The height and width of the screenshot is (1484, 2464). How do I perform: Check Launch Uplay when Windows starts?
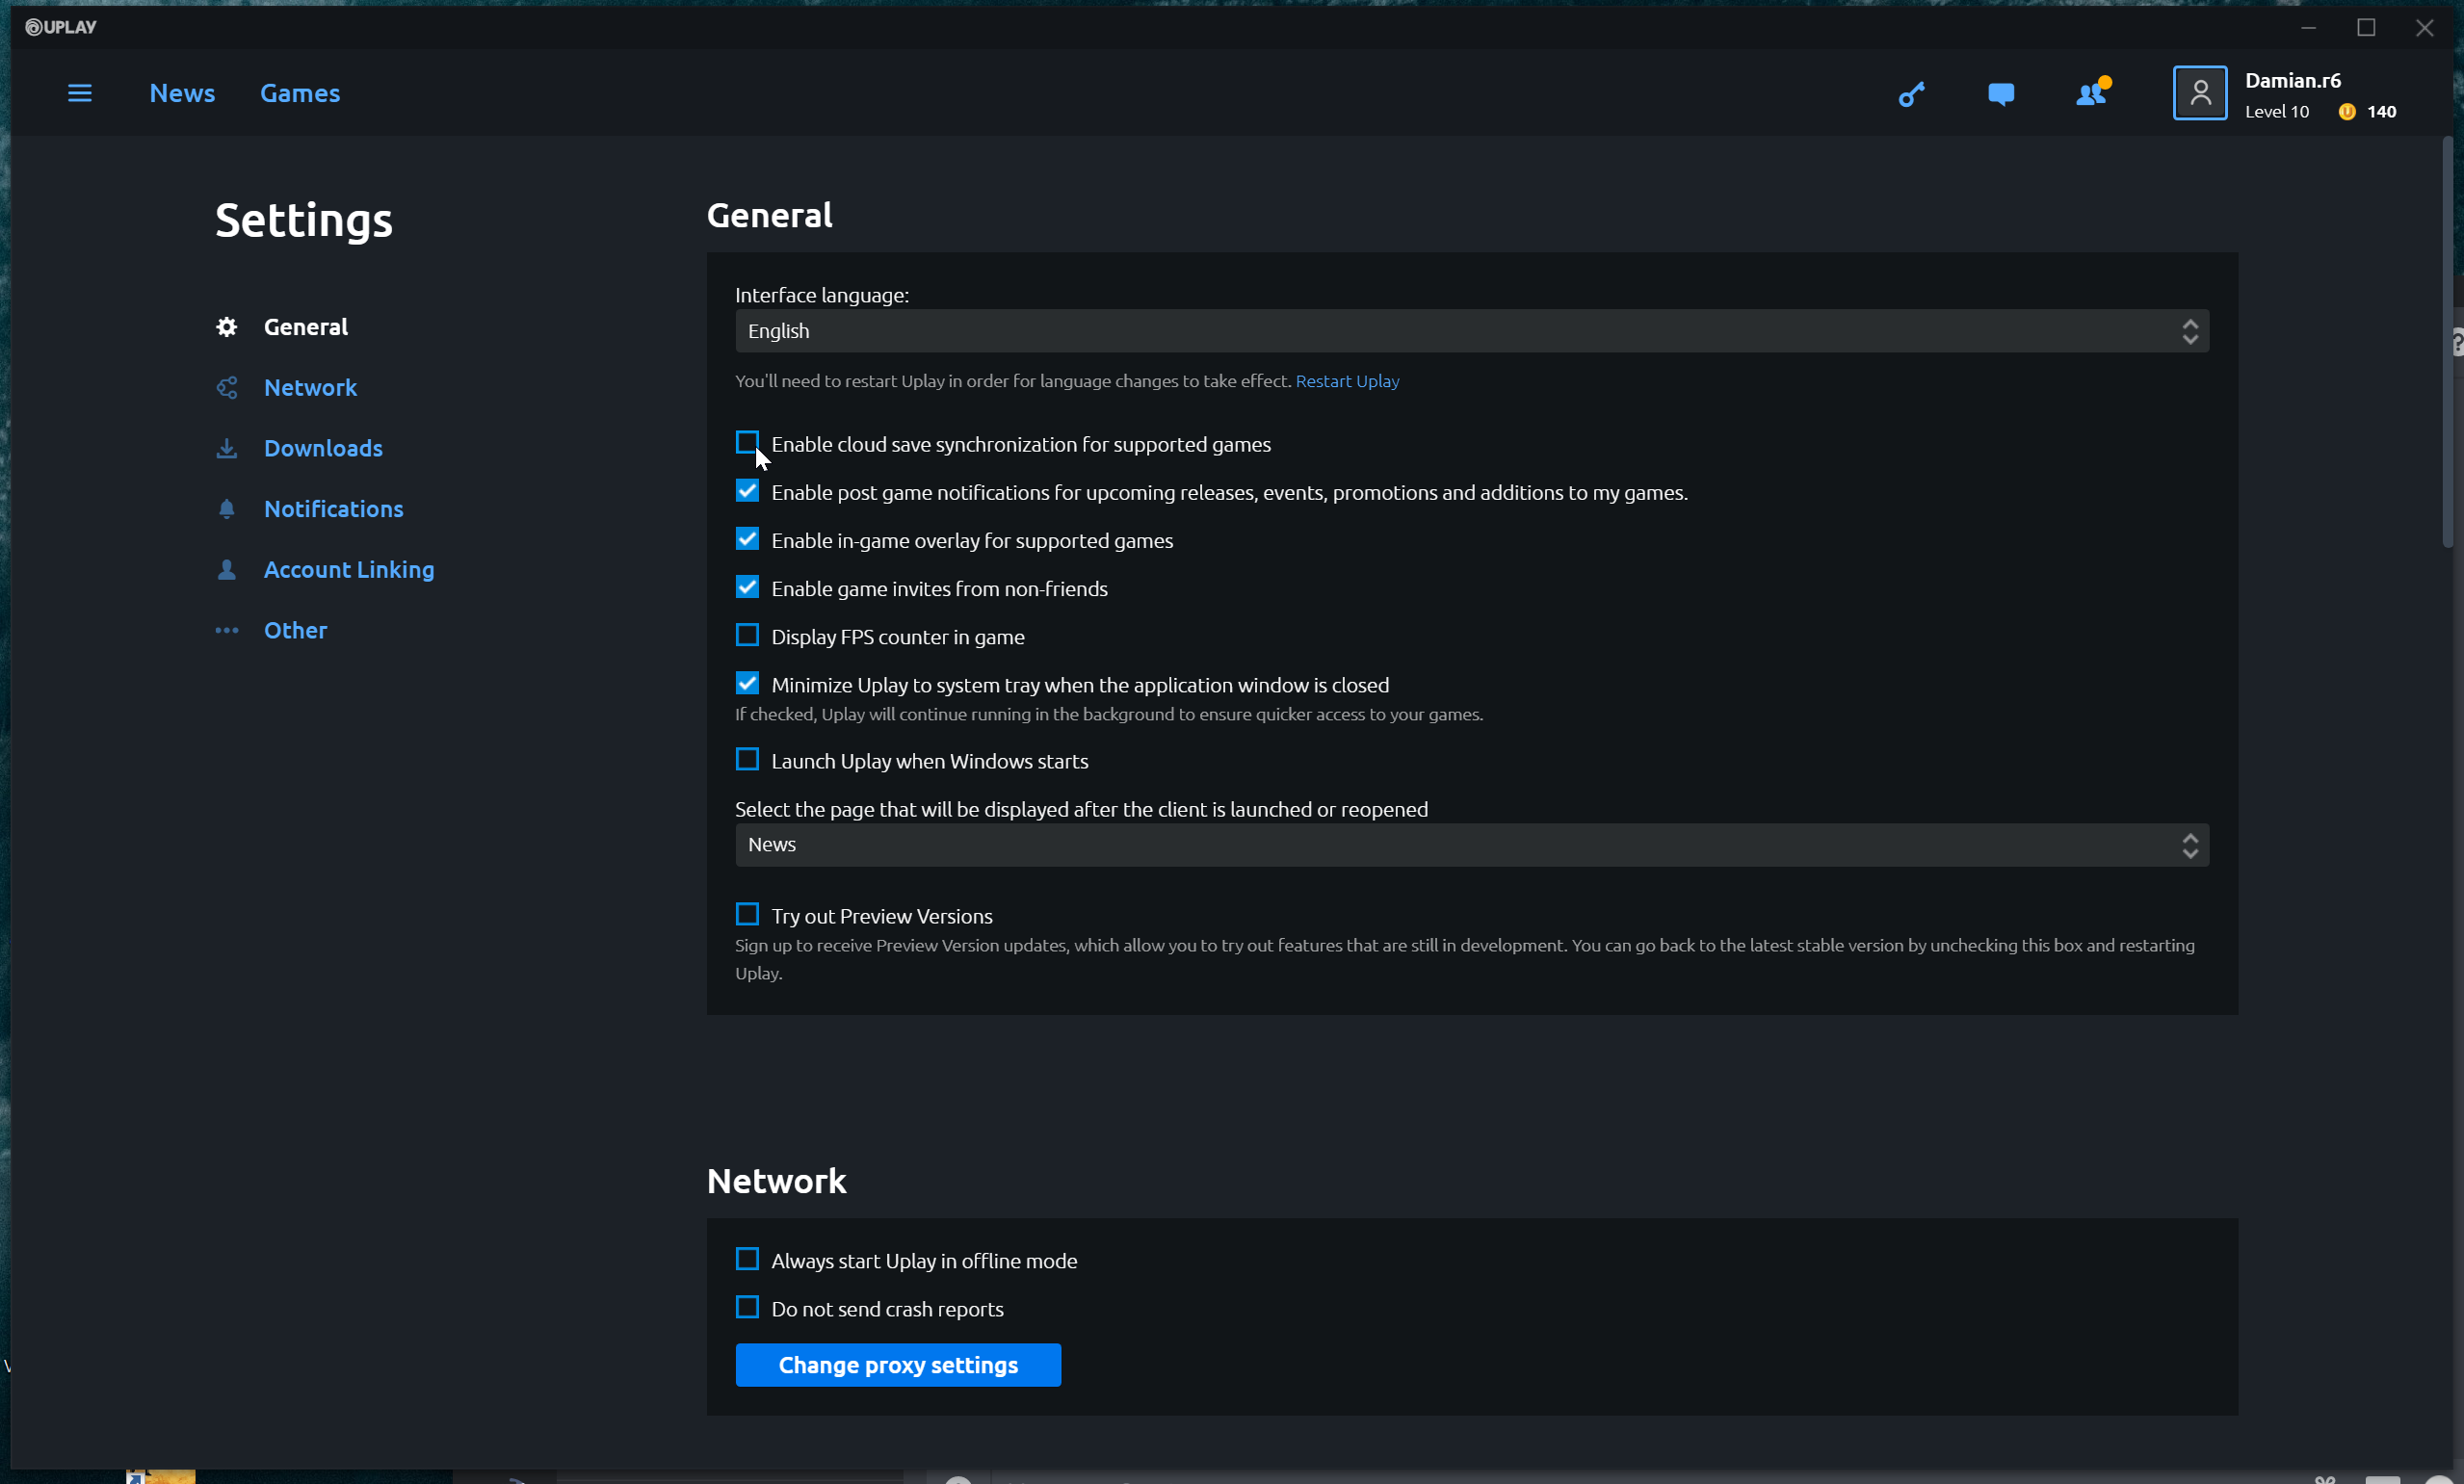747,760
